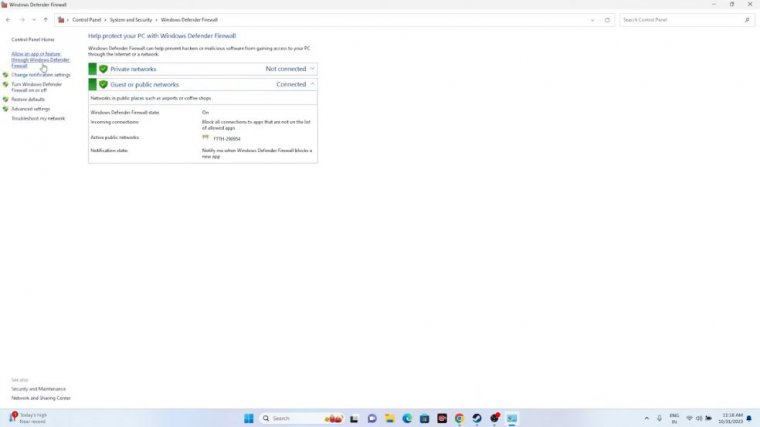Click the Windows Start button on the taskbar
Screen dimensions: 760x427
pyautogui.click(x=248, y=418)
